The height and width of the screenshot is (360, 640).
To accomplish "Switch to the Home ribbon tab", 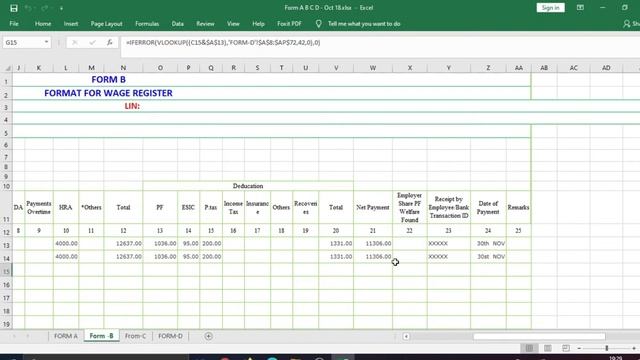I will 43,24.
